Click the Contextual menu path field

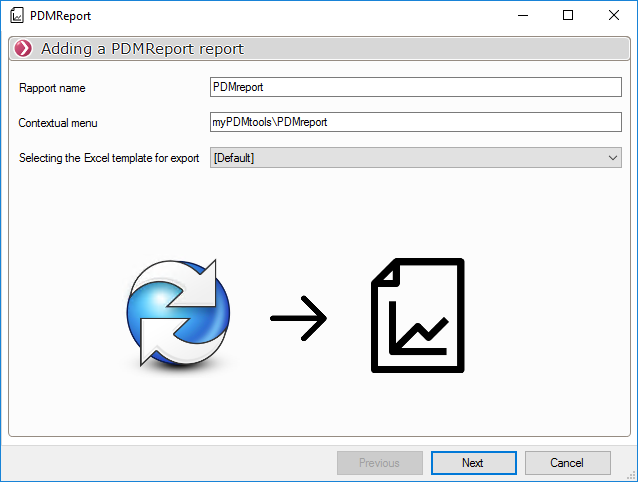click(x=415, y=122)
